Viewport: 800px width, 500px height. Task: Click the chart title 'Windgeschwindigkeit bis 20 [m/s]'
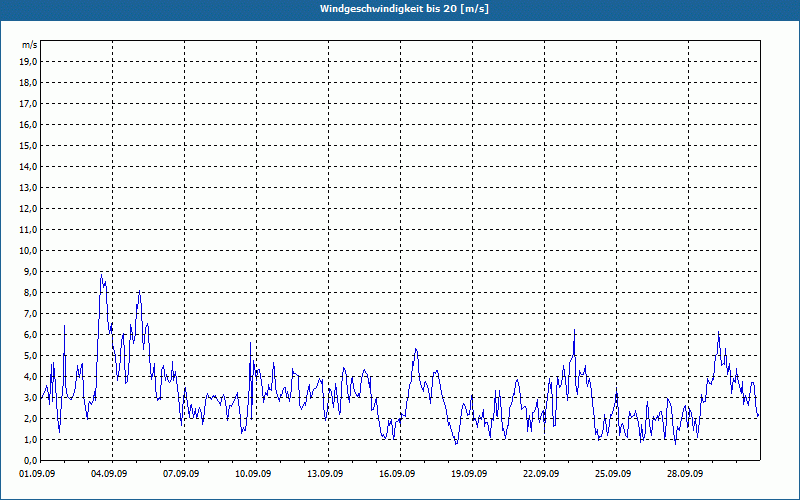click(x=404, y=9)
